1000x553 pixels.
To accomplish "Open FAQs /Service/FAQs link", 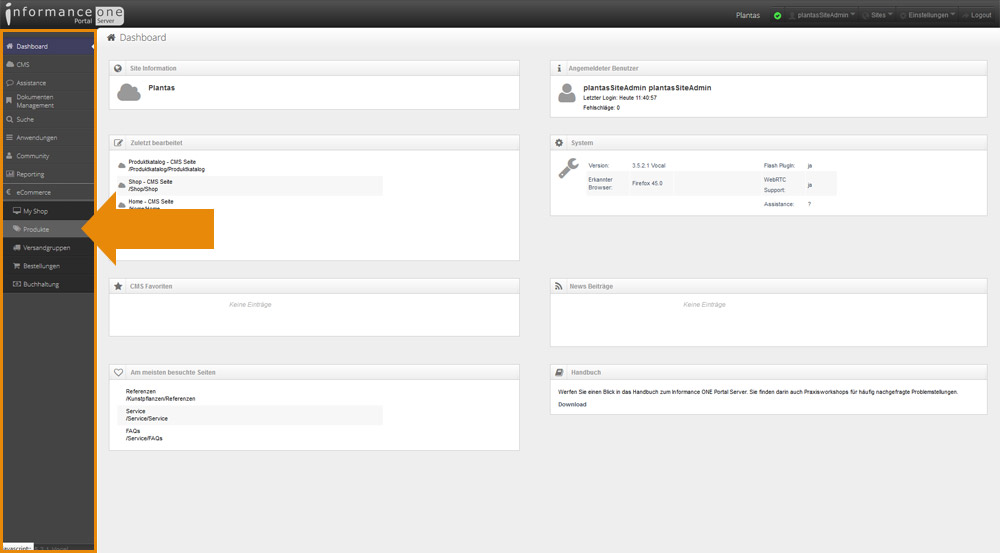I will pyautogui.click(x=144, y=435).
